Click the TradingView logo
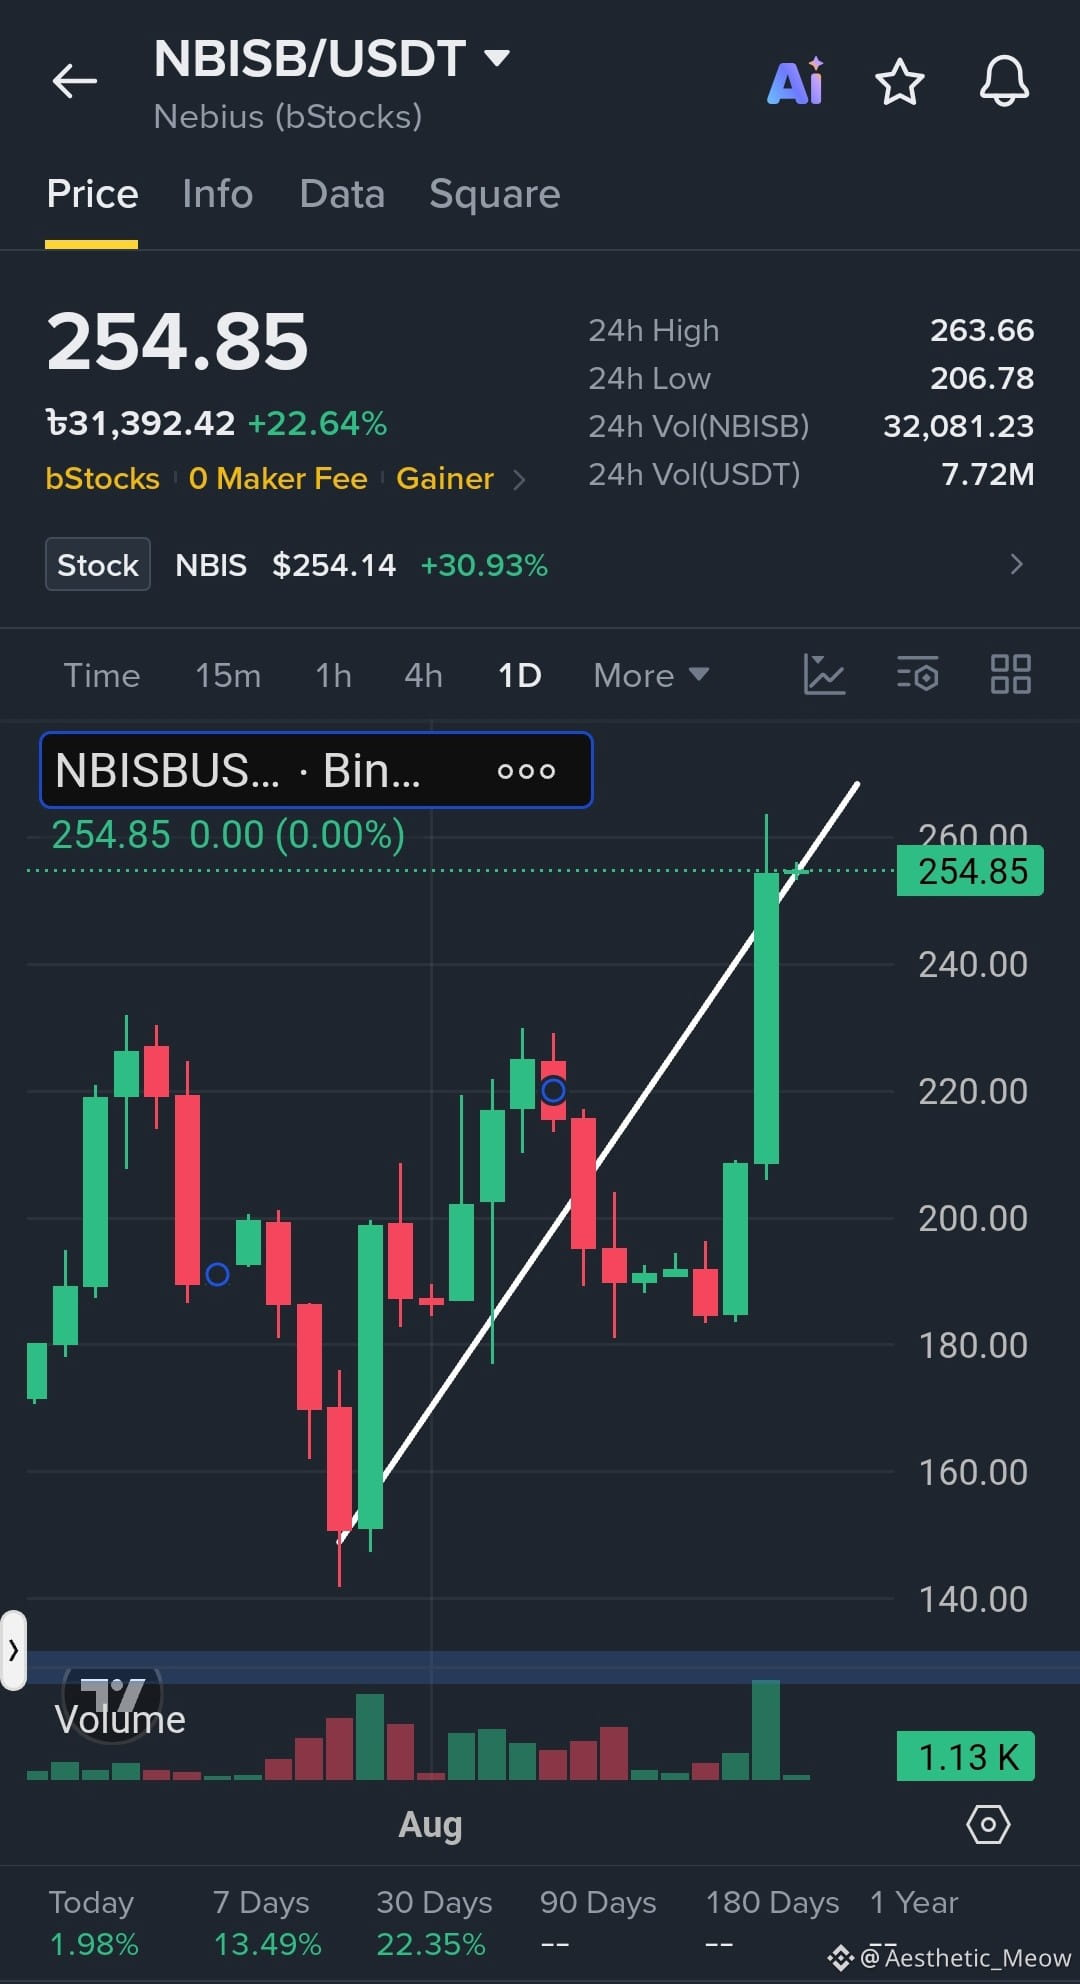 tap(112, 1693)
